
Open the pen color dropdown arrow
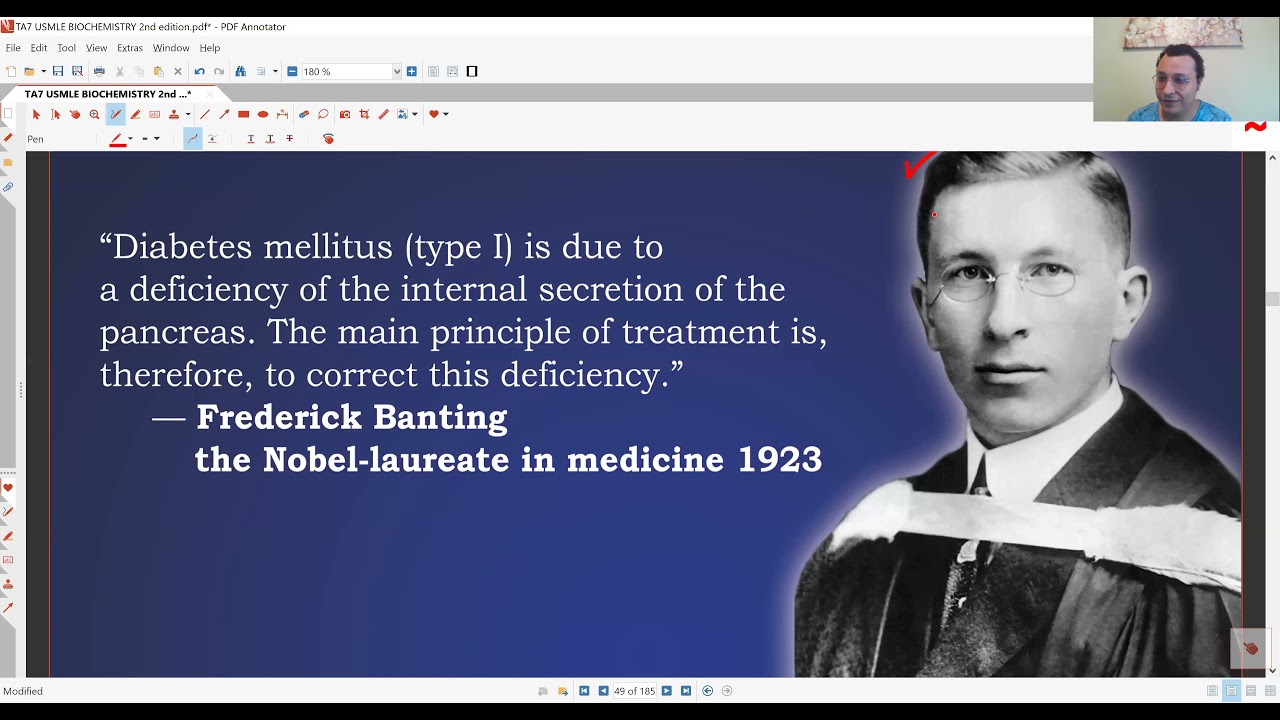130,139
